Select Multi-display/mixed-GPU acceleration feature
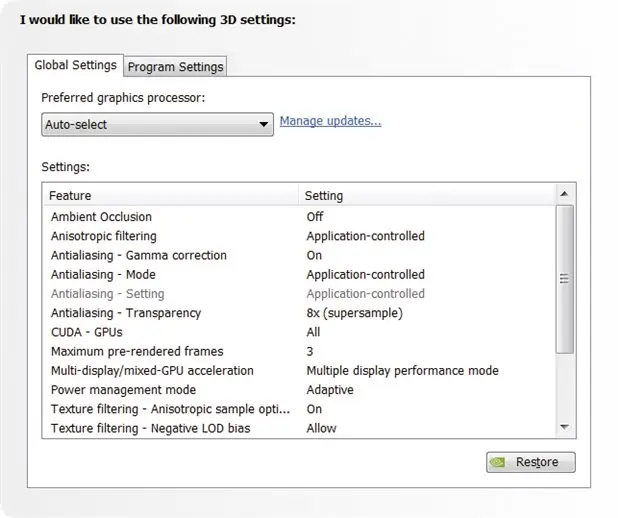Viewport: 618px width, 518px height. pyautogui.click(x=152, y=371)
